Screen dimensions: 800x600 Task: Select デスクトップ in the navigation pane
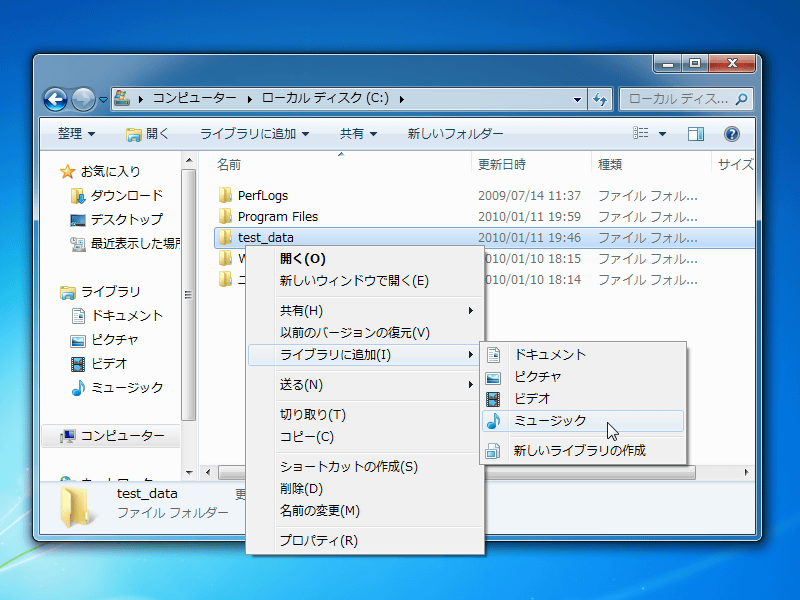click(117, 219)
